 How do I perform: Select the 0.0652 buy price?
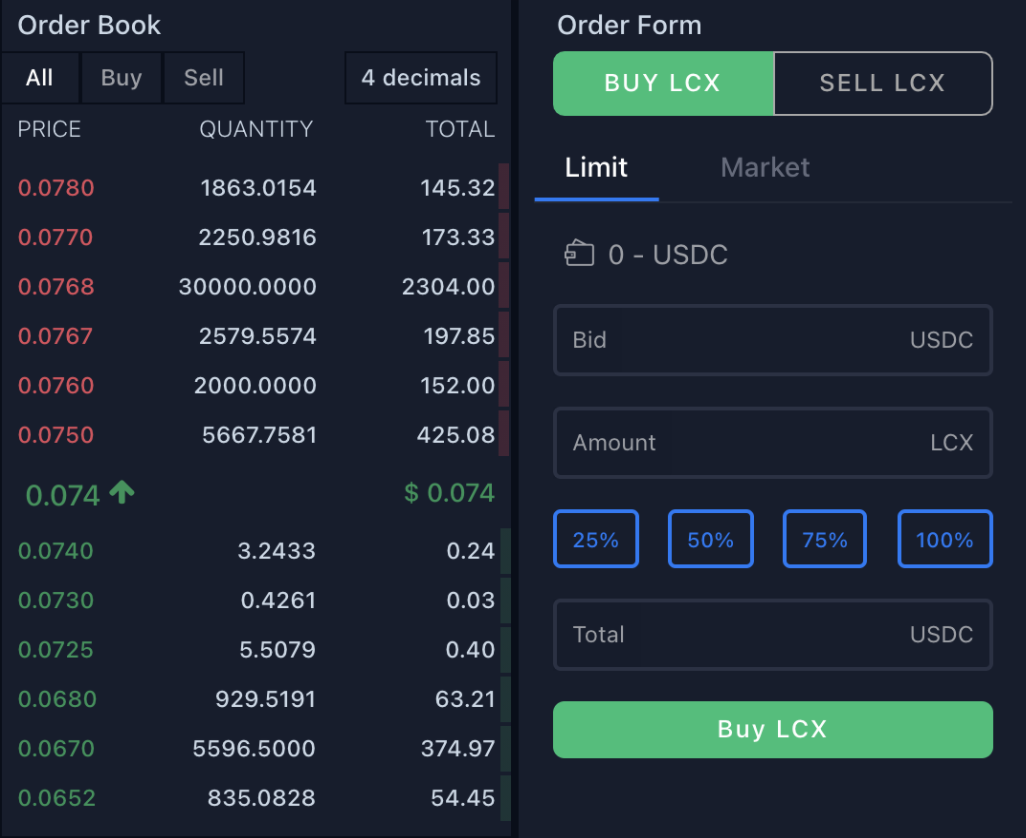point(57,798)
